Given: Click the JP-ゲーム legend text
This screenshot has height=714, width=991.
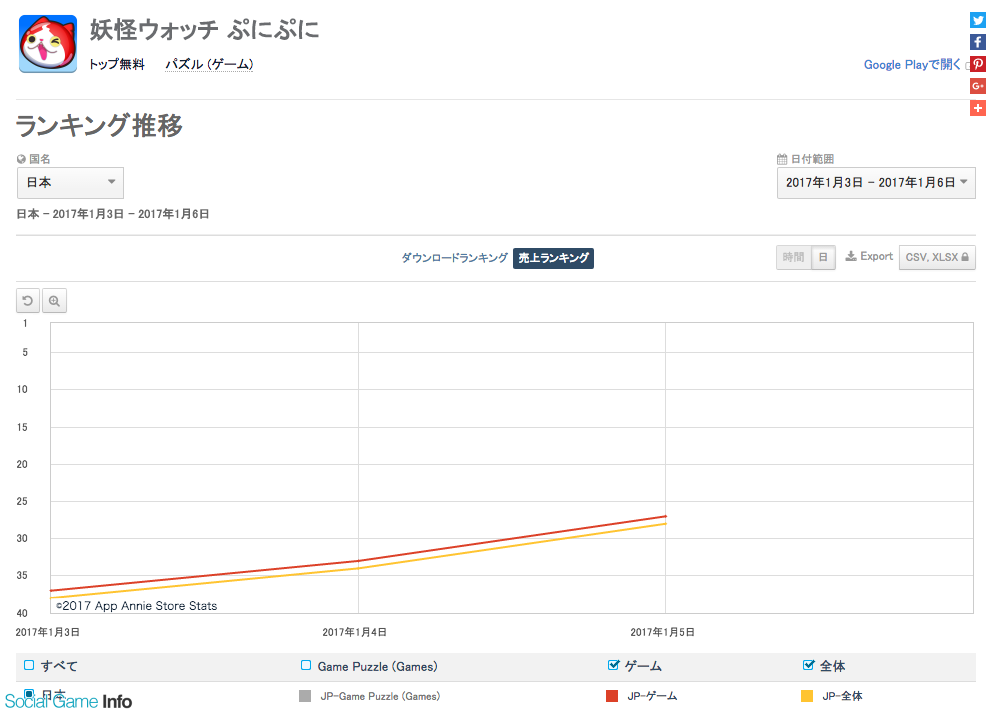Looking at the screenshot, I should [652, 696].
